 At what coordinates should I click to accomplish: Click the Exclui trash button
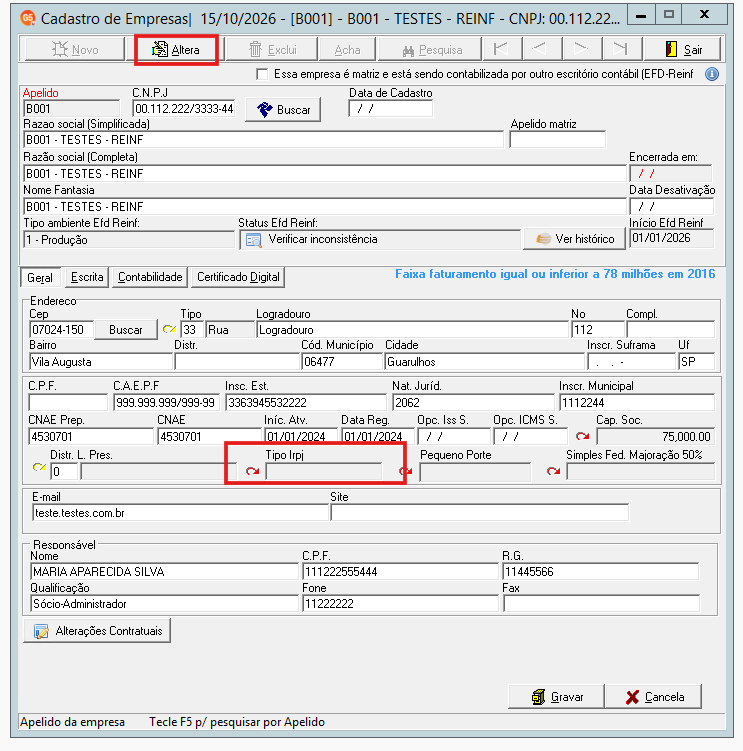(x=272, y=50)
